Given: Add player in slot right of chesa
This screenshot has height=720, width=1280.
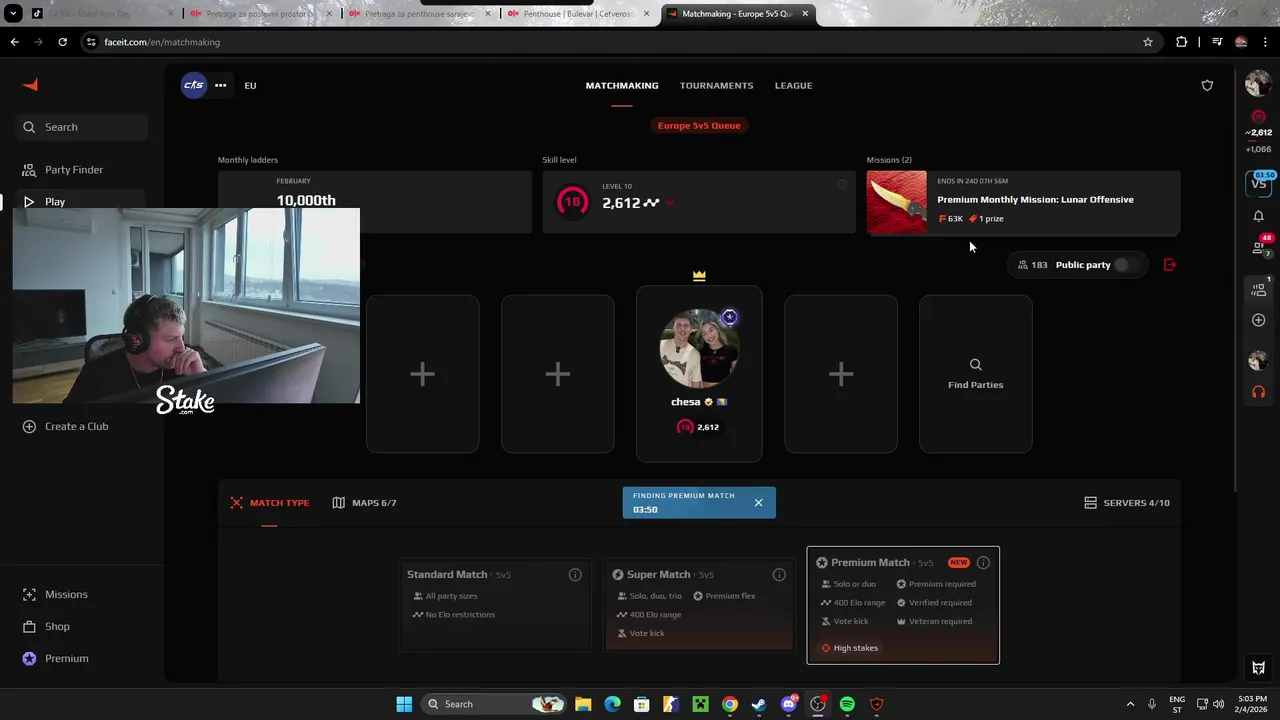Looking at the screenshot, I should (841, 374).
